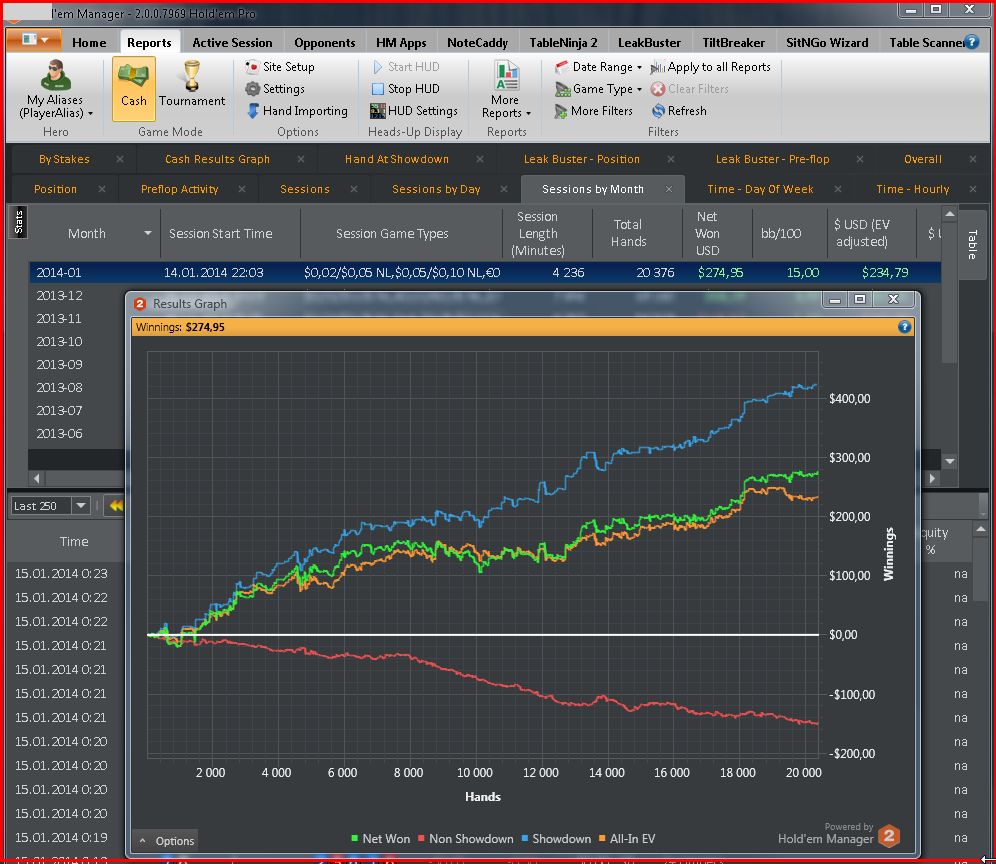Toggle Net Won legend series

click(x=380, y=839)
